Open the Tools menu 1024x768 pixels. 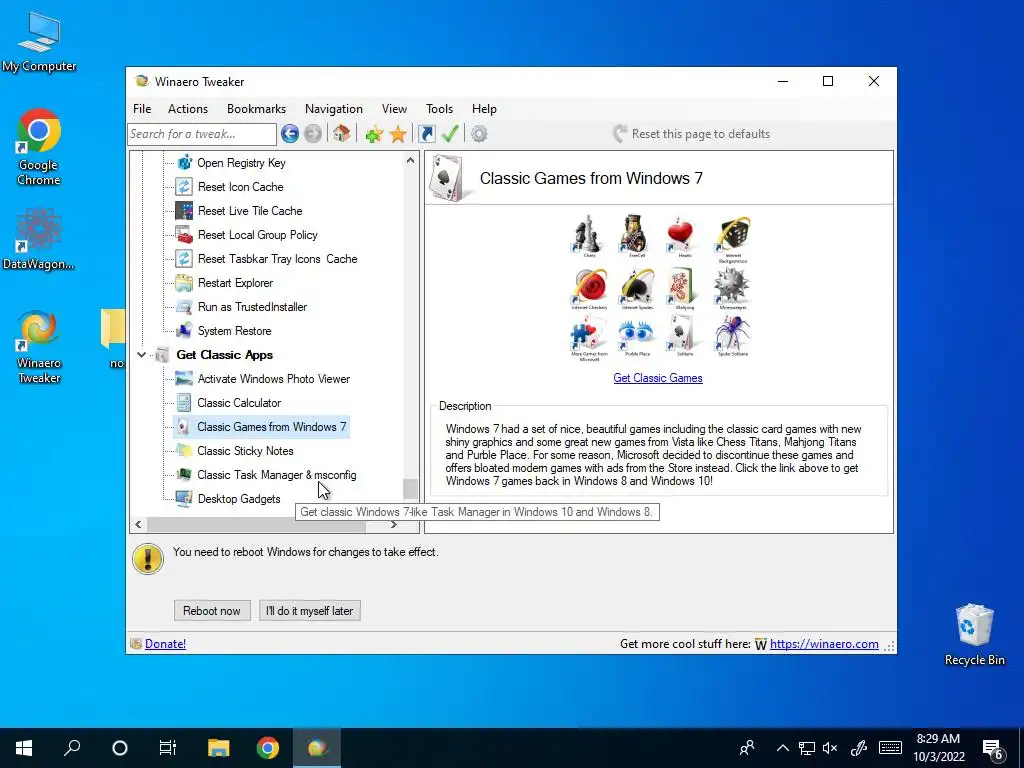[440, 109]
